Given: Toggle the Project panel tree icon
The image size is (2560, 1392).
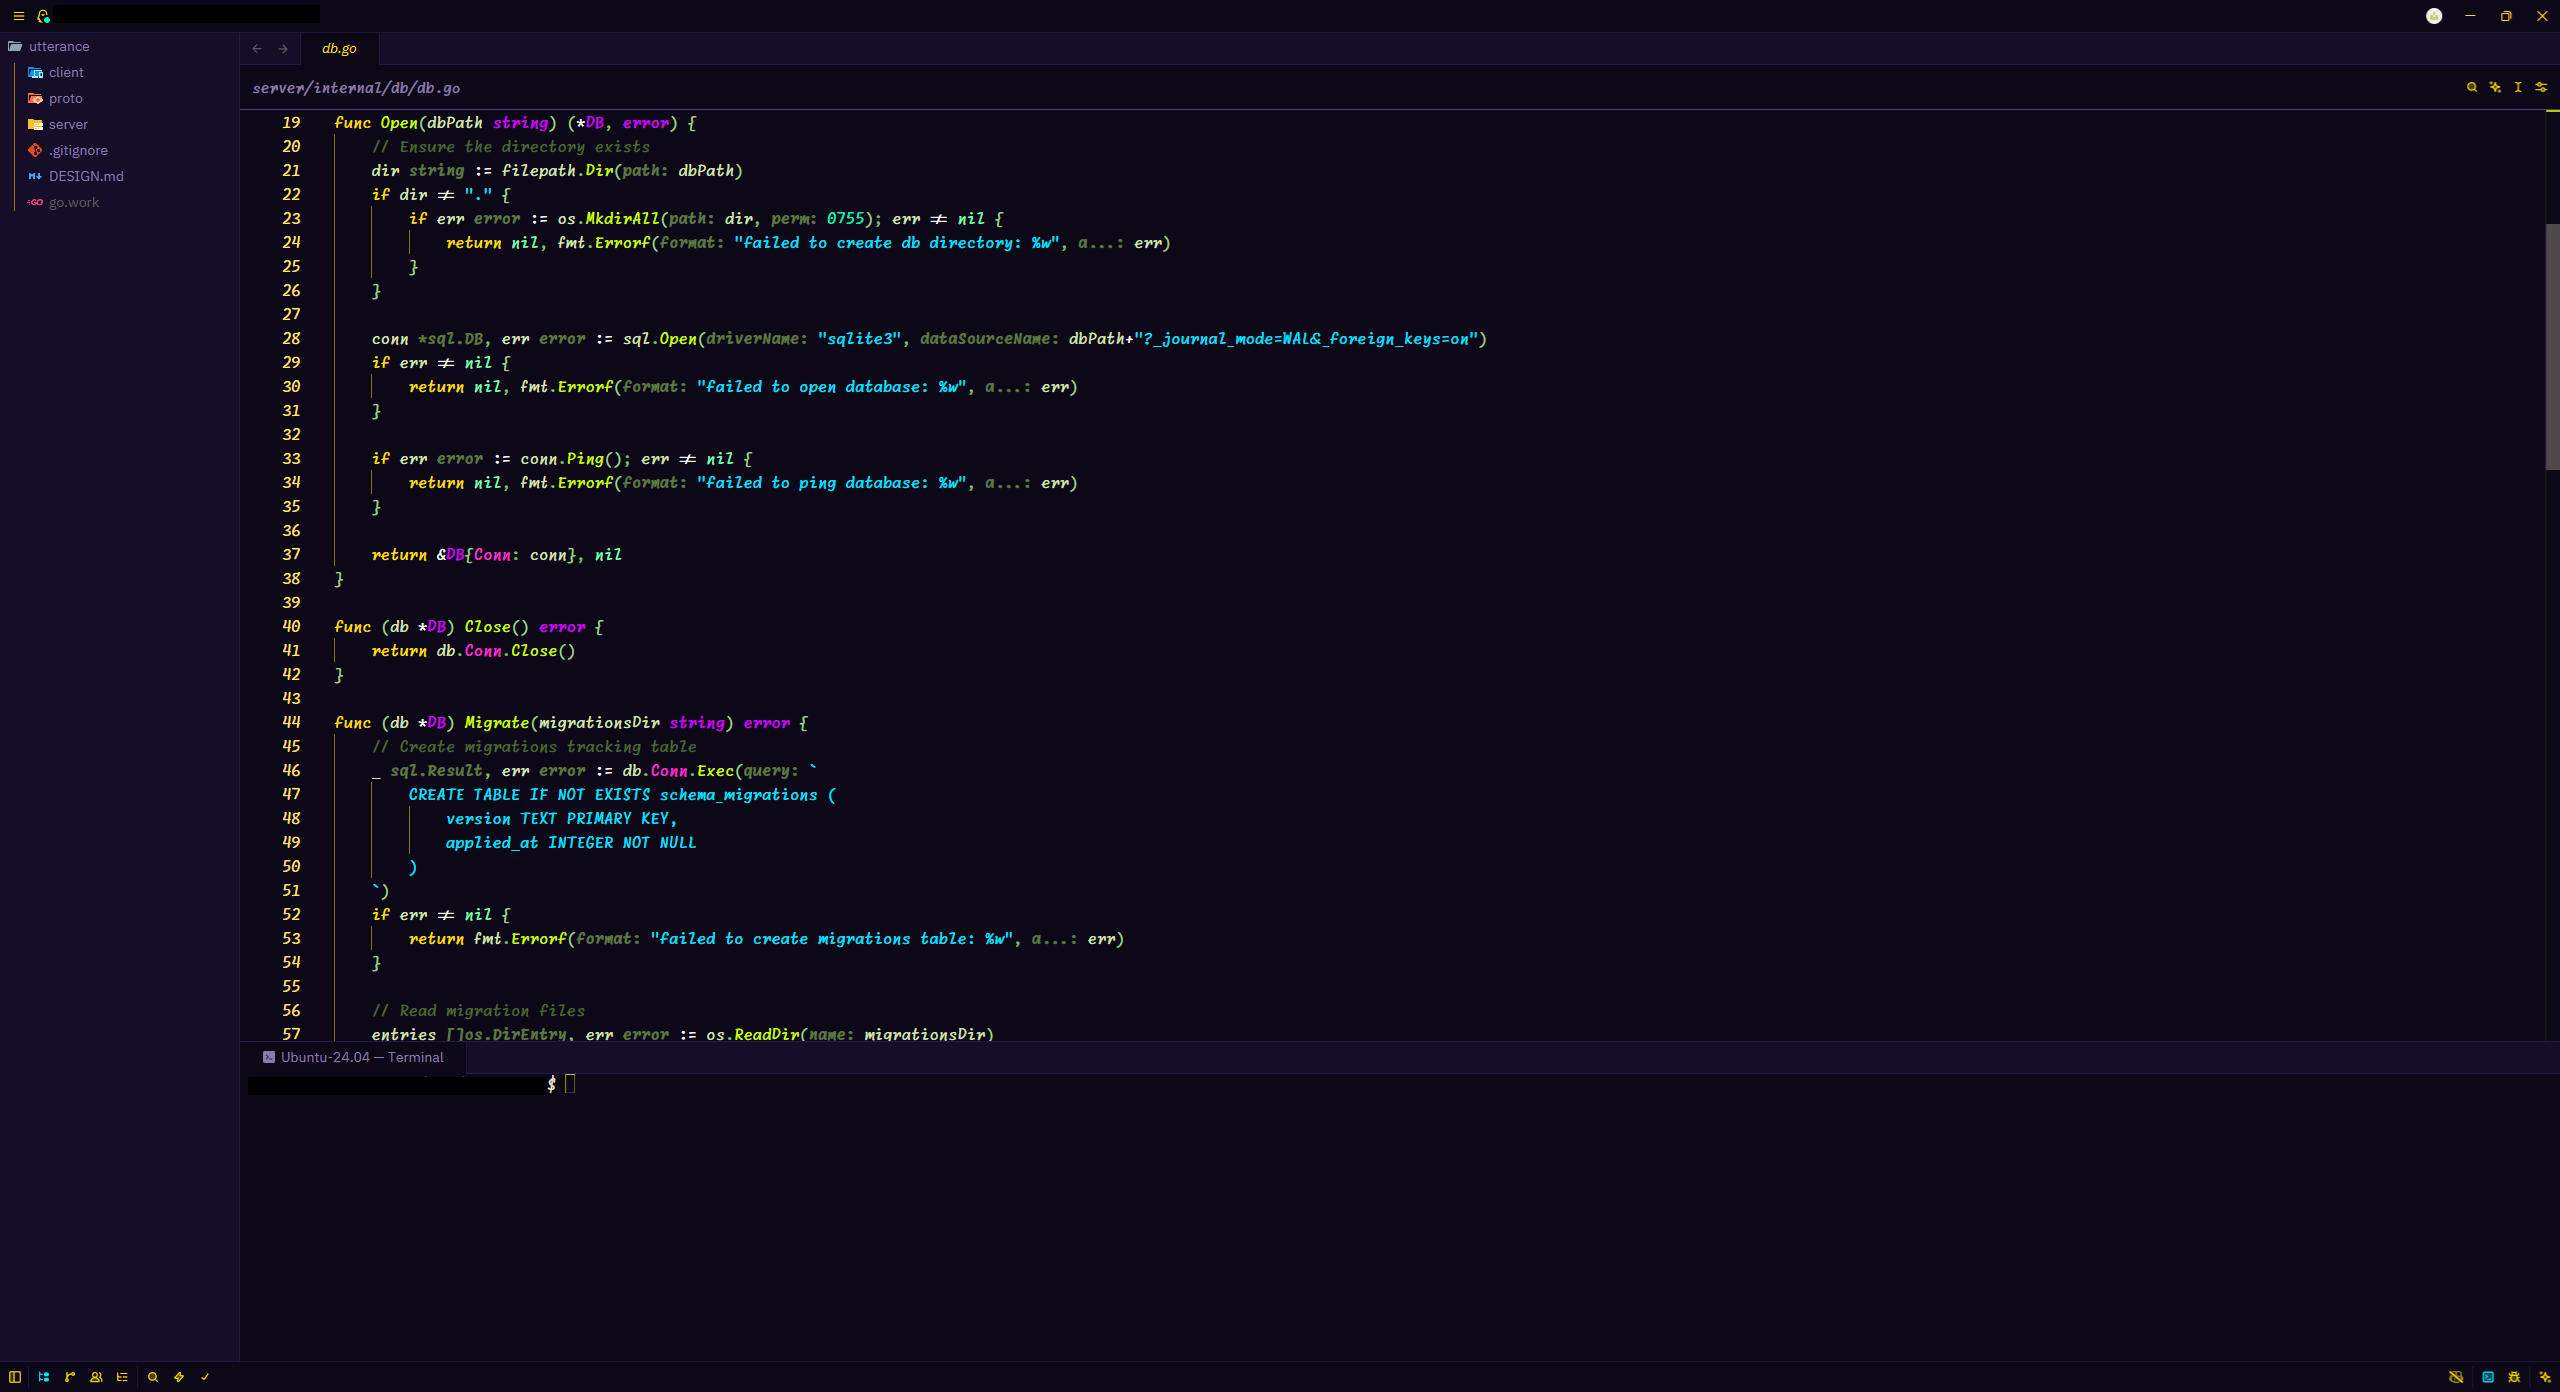Looking at the screenshot, I should click(x=44, y=1377).
